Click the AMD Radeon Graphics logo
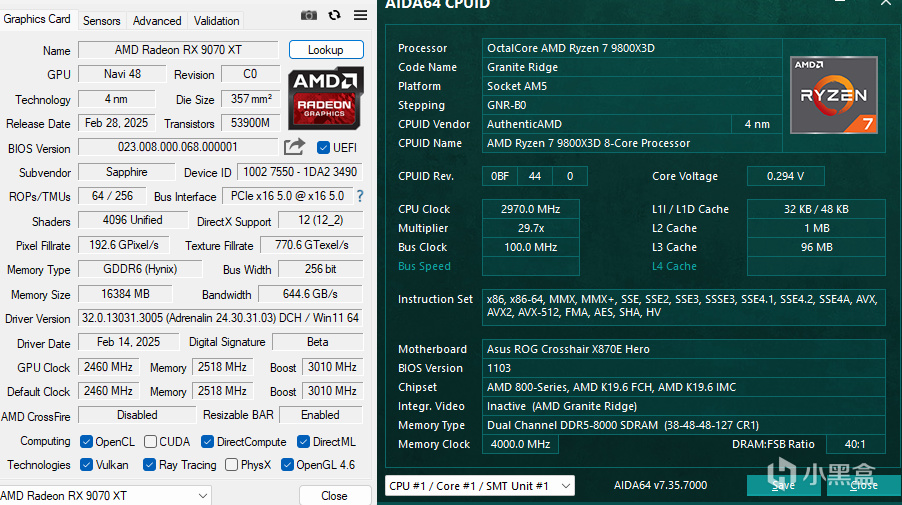 (325, 96)
